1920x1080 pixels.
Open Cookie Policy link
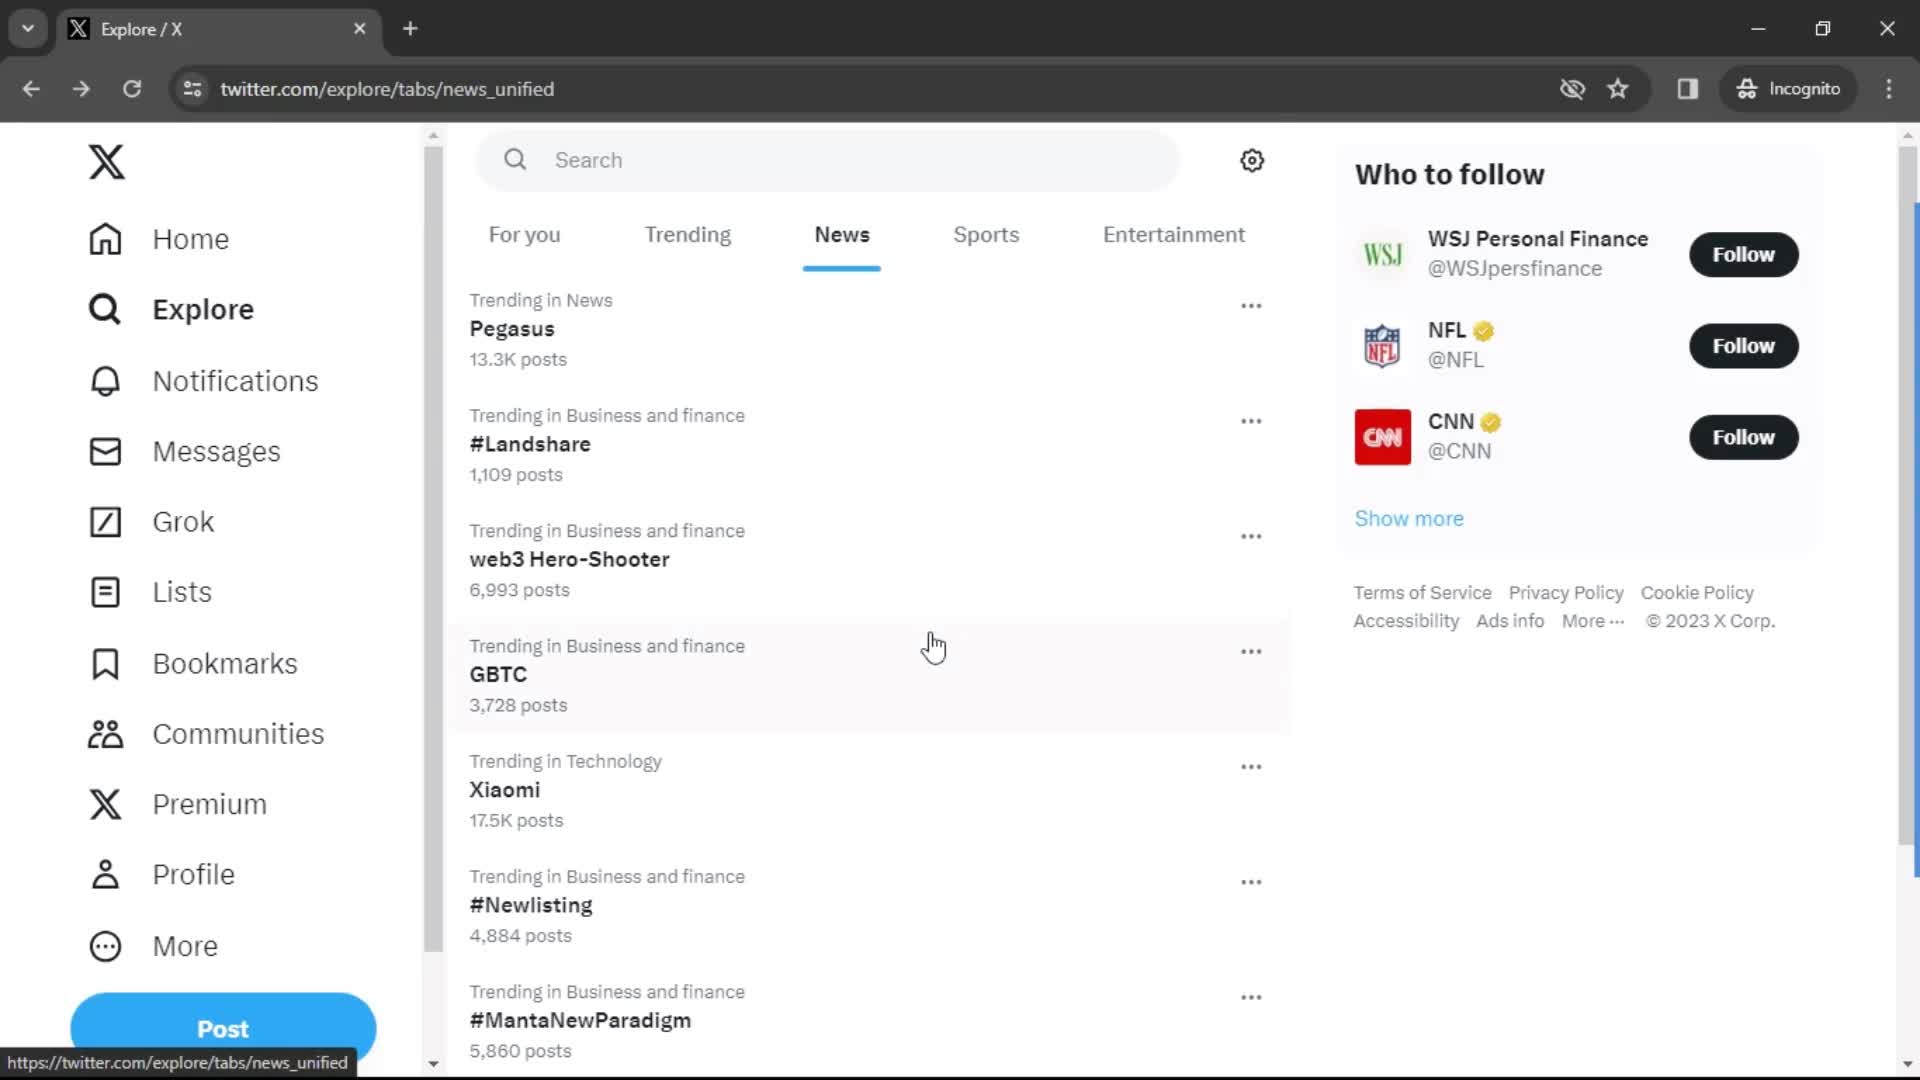(1697, 593)
